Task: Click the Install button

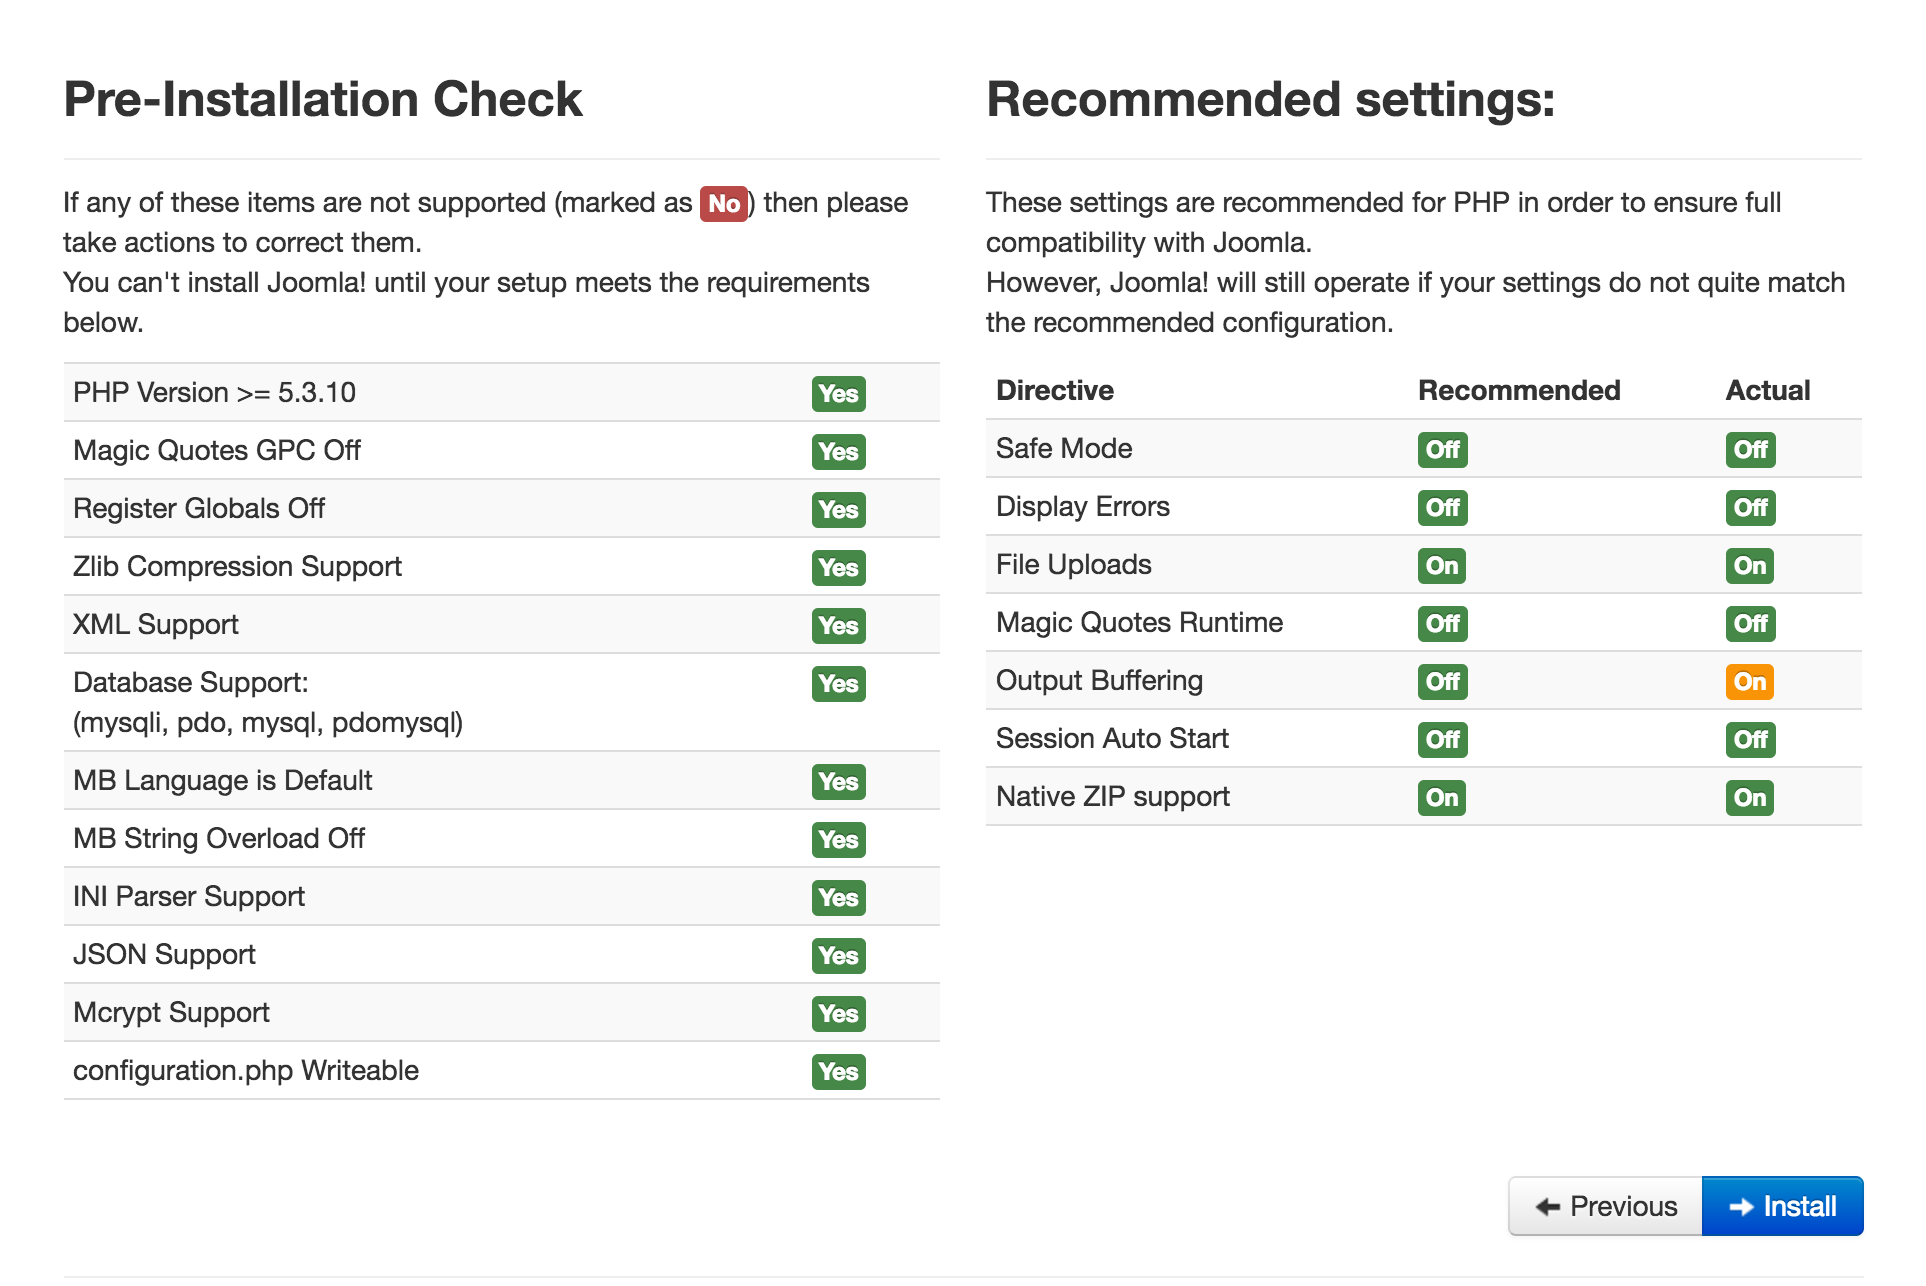Action: [x=1782, y=1206]
